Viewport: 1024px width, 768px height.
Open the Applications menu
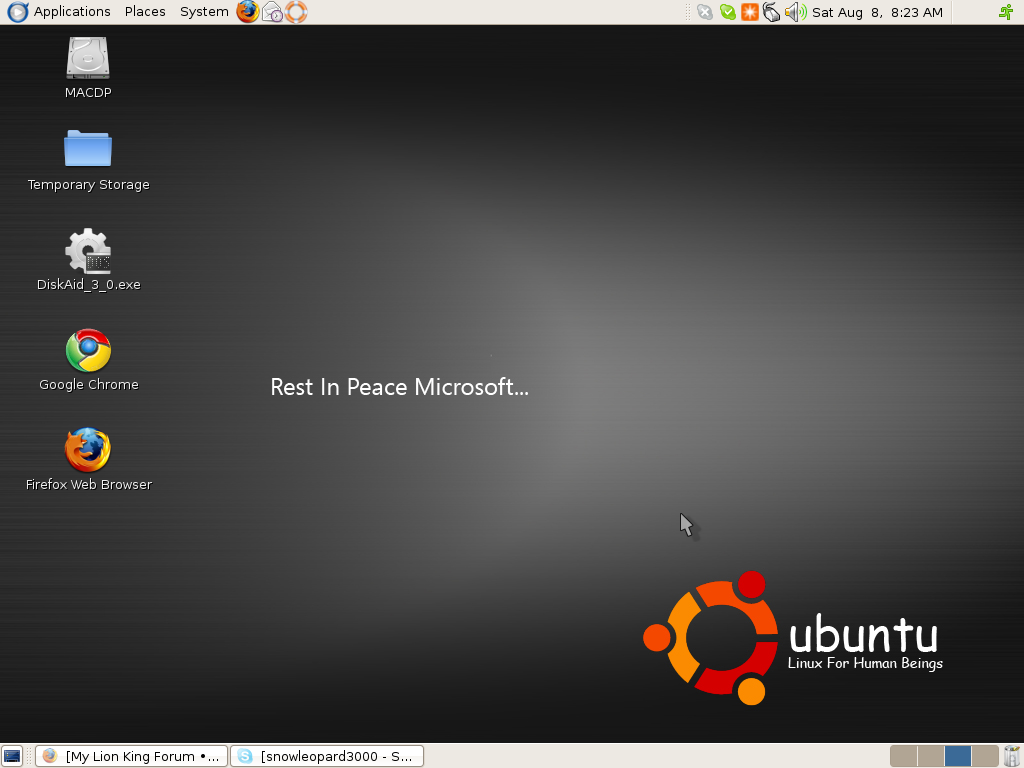click(60, 12)
